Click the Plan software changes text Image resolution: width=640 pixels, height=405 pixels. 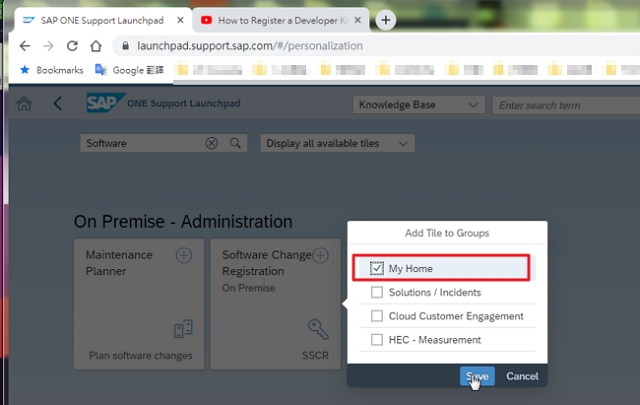pyautogui.click(x=140, y=356)
